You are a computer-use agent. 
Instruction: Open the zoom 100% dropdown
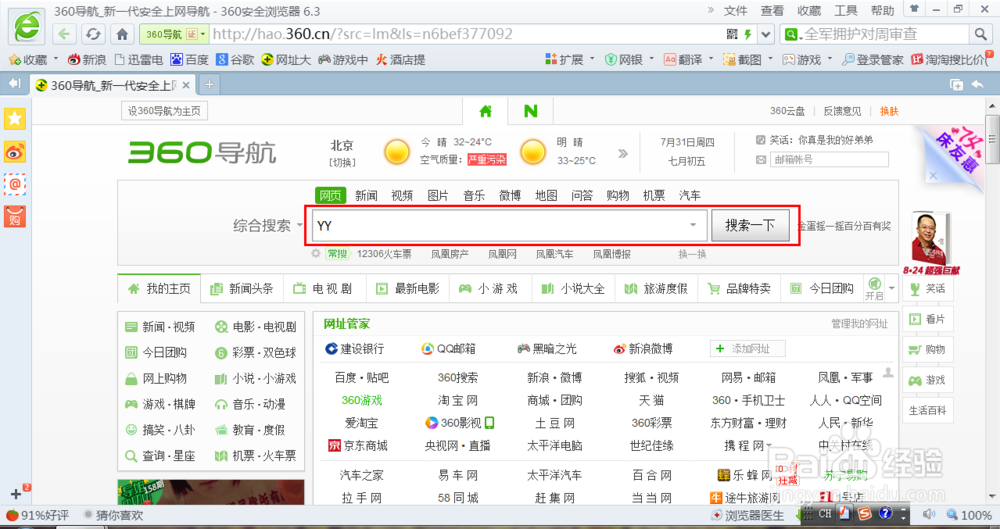pyautogui.click(x=969, y=514)
